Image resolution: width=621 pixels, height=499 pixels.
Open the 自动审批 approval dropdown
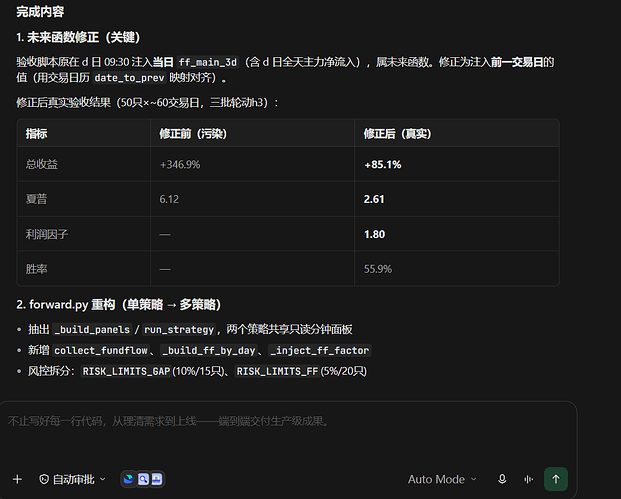72,480
